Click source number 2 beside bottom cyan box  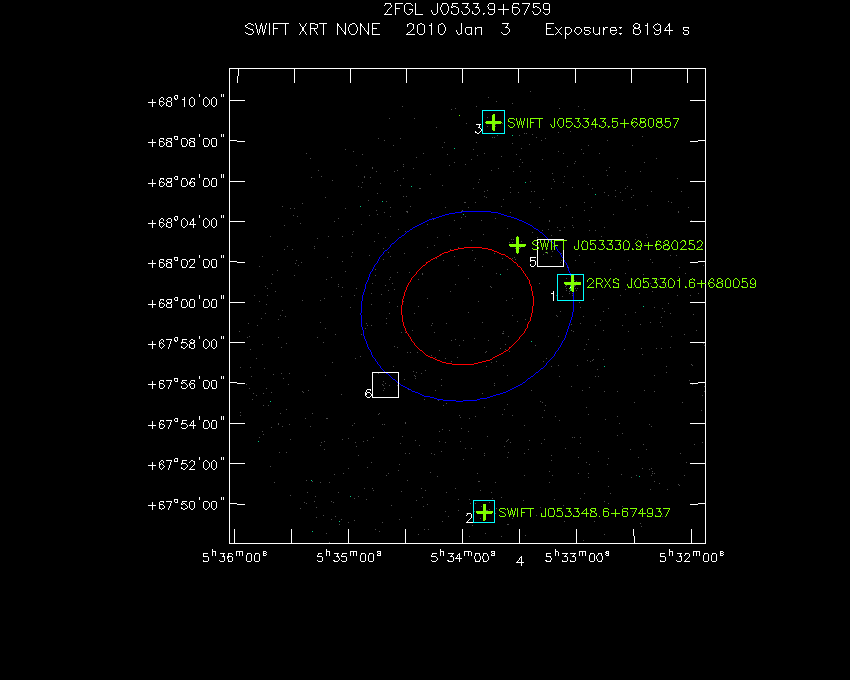[x=469, y=518]
